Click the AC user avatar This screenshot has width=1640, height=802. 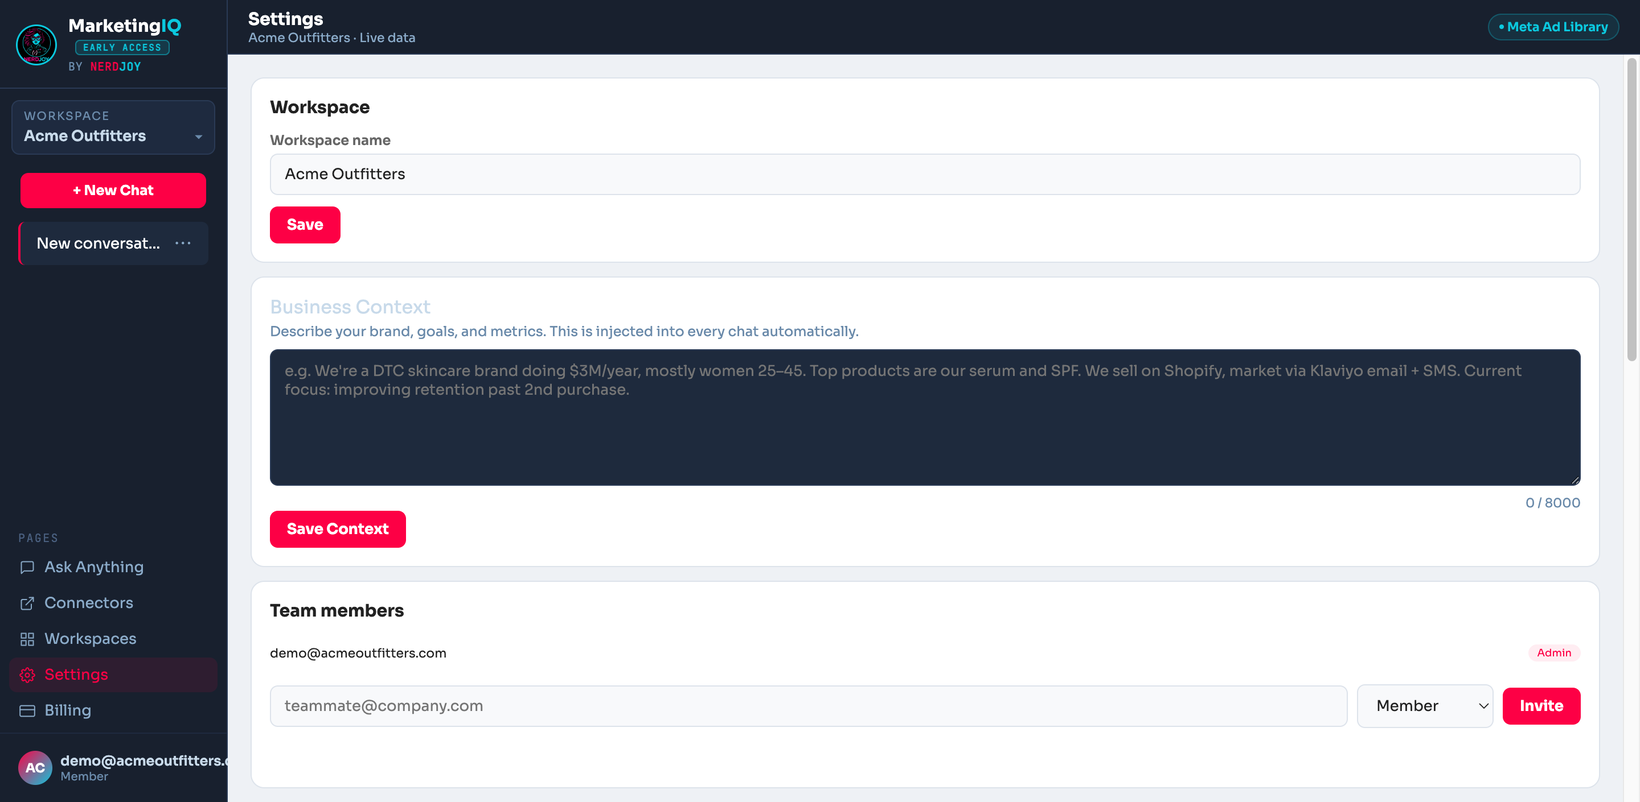point(35,768)
